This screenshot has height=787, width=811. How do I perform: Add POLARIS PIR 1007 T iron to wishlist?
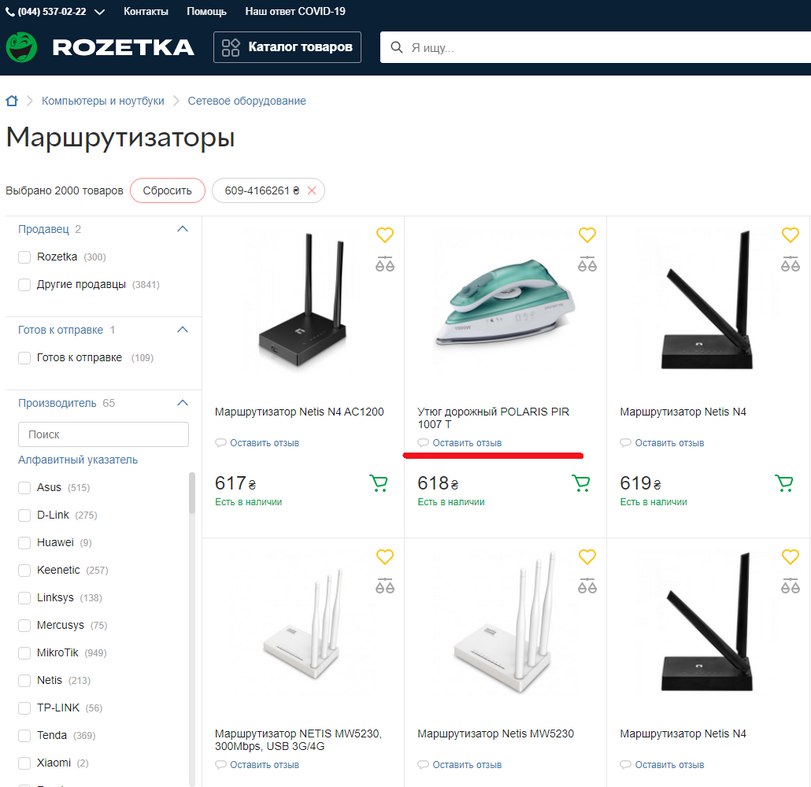pos(587,235)
